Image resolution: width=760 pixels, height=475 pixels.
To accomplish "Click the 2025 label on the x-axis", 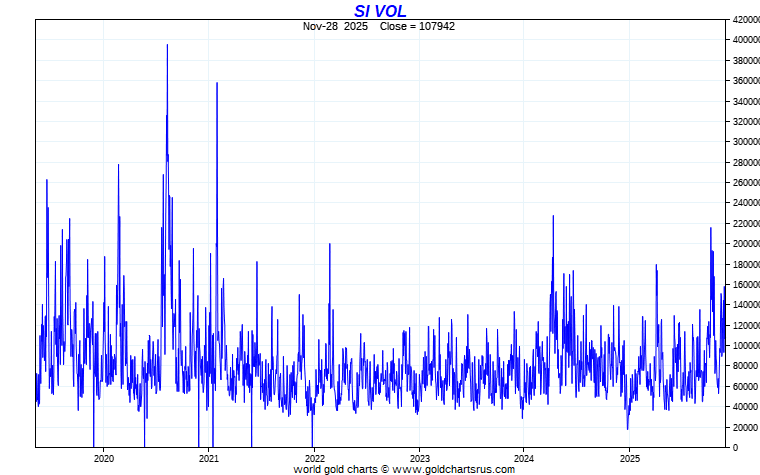I will pos(629,458).
